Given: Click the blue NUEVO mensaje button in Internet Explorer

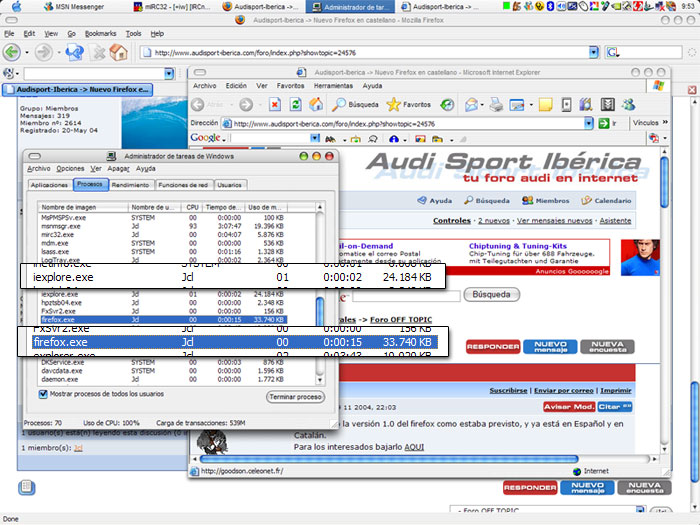Looking at the screenshot, I should (x=550, y=346).
